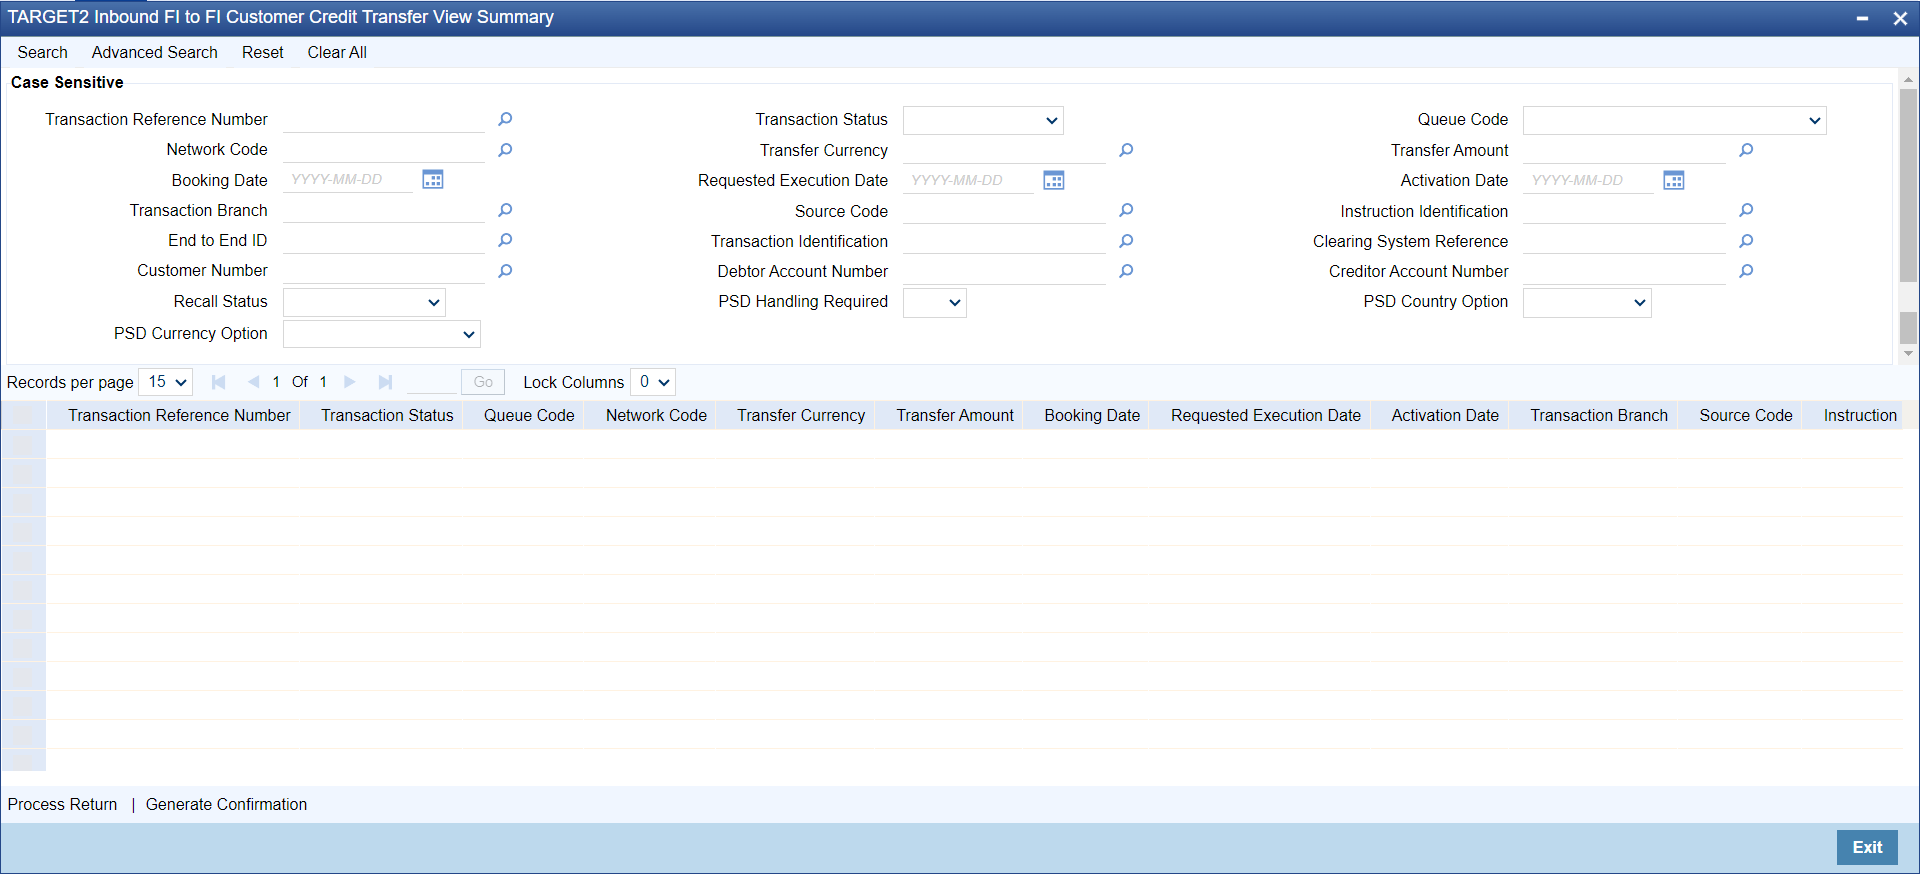Click Network Code column header
This screenshot has height=876, width=1920.
point(656,416)
